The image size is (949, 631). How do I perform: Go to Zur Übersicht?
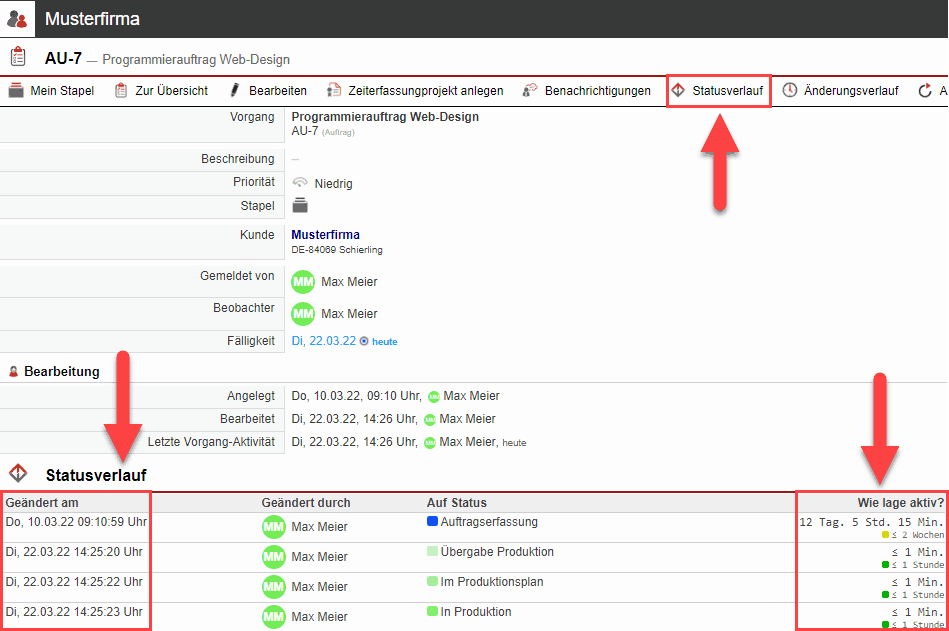[x=161, y=91]
